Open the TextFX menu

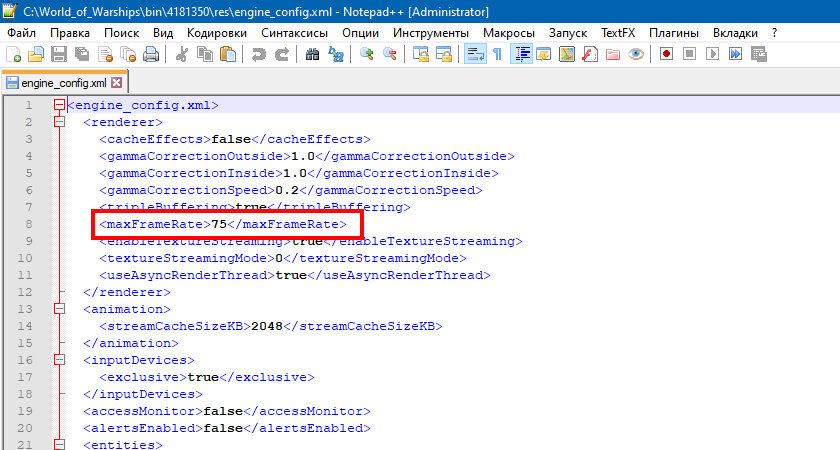click(x=618, y=33)
